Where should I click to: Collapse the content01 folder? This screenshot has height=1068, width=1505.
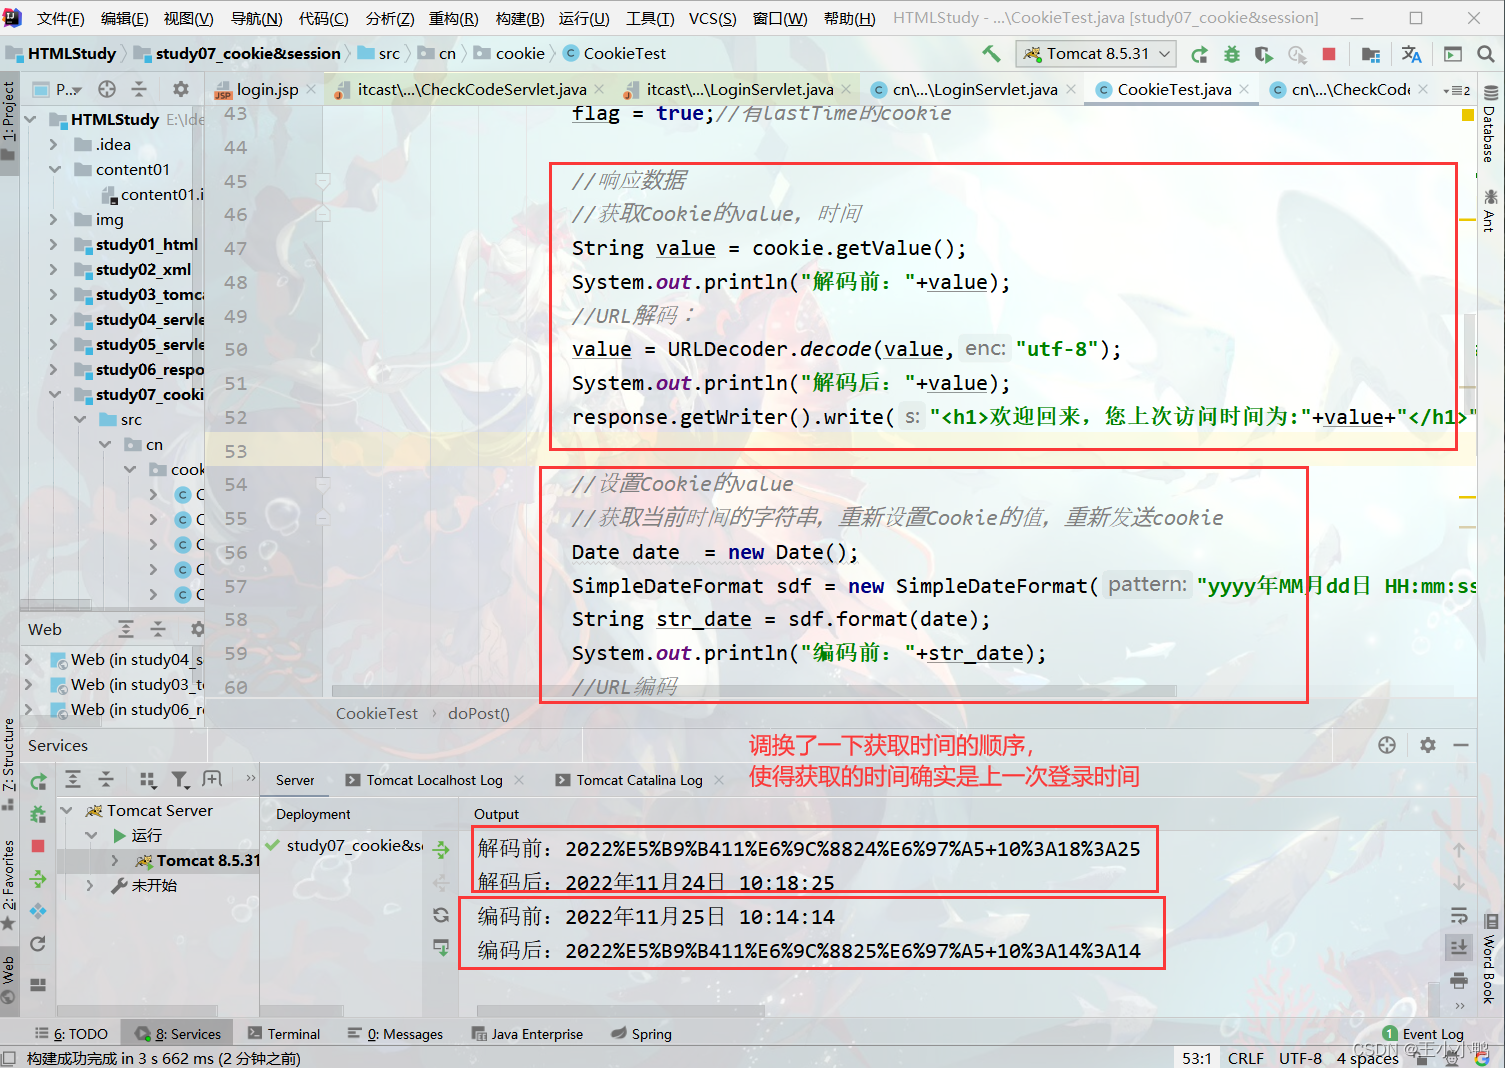click(54, 169)
